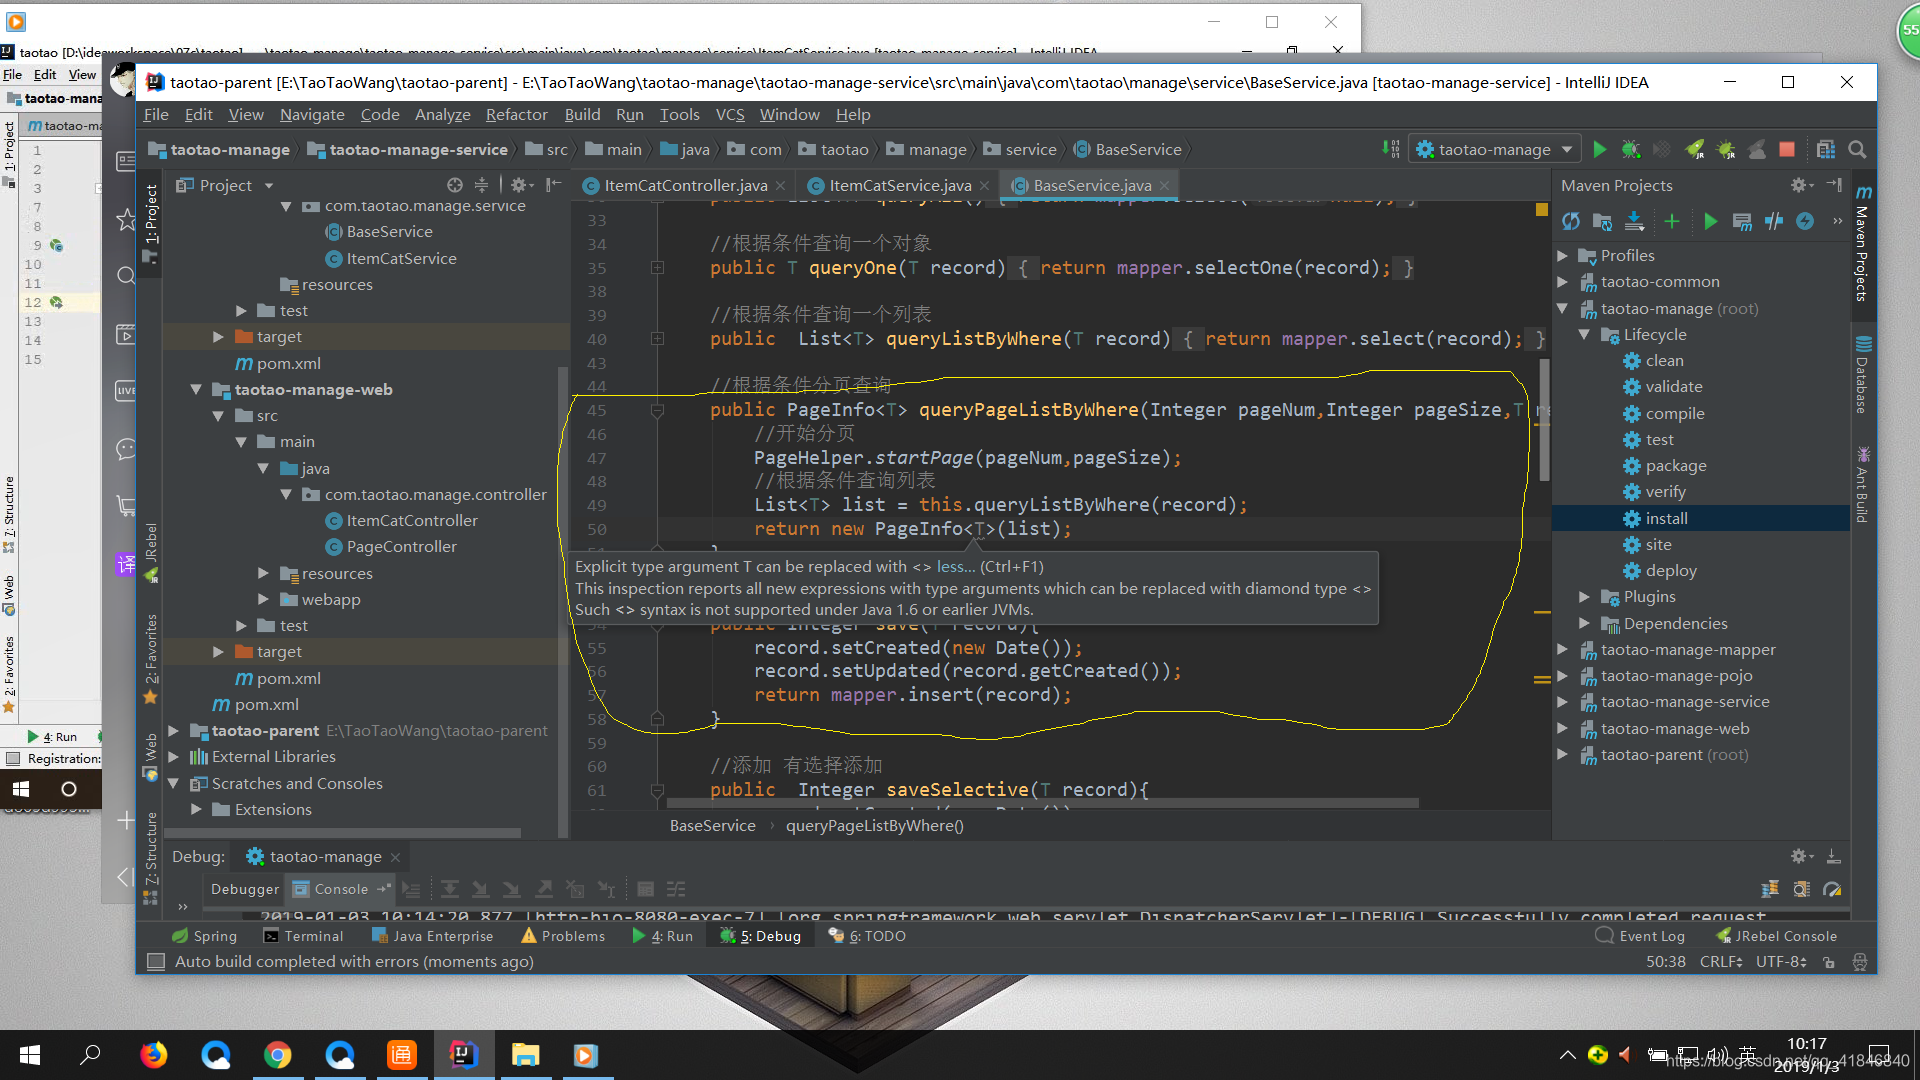Expand the Plugins node in Maven panel
The height and width of the screenshot is (1080, 1920).
(1584, 597)
